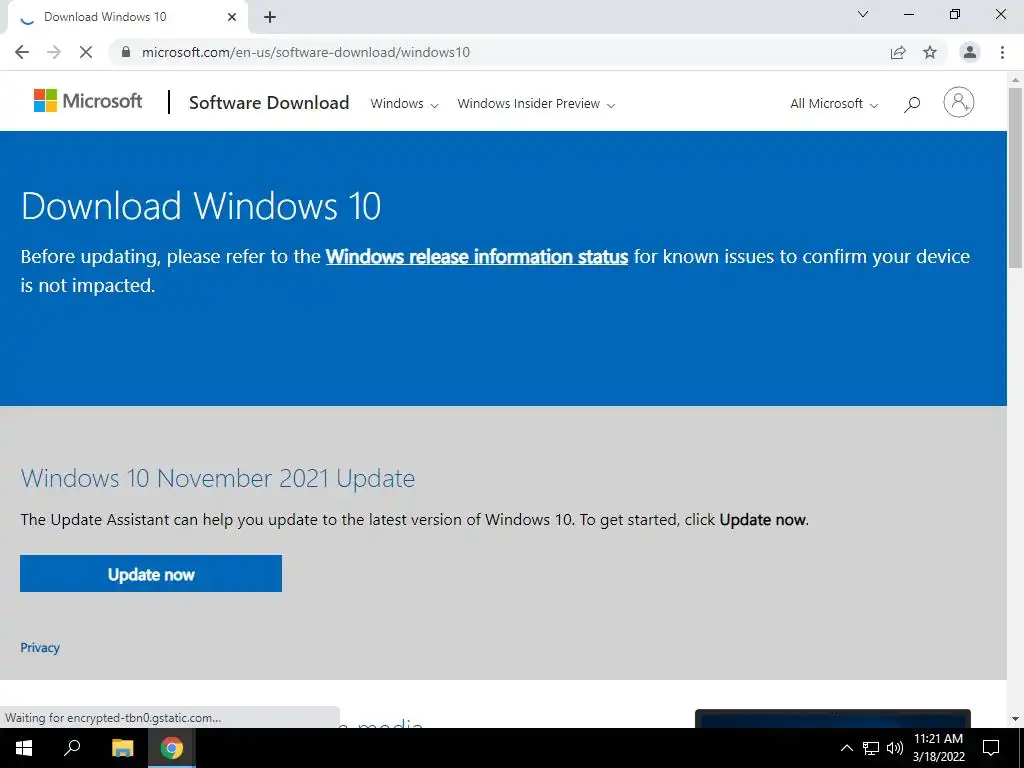Stop page loading with X button
This screenshot has height=768, width=1024.
click(86, 52)
